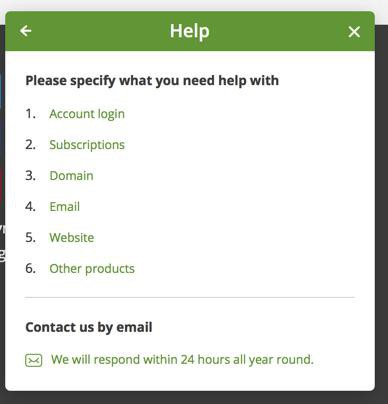388x404 pixels.
Task: Pick the Website help topic
Action: (x=72, y=238)
